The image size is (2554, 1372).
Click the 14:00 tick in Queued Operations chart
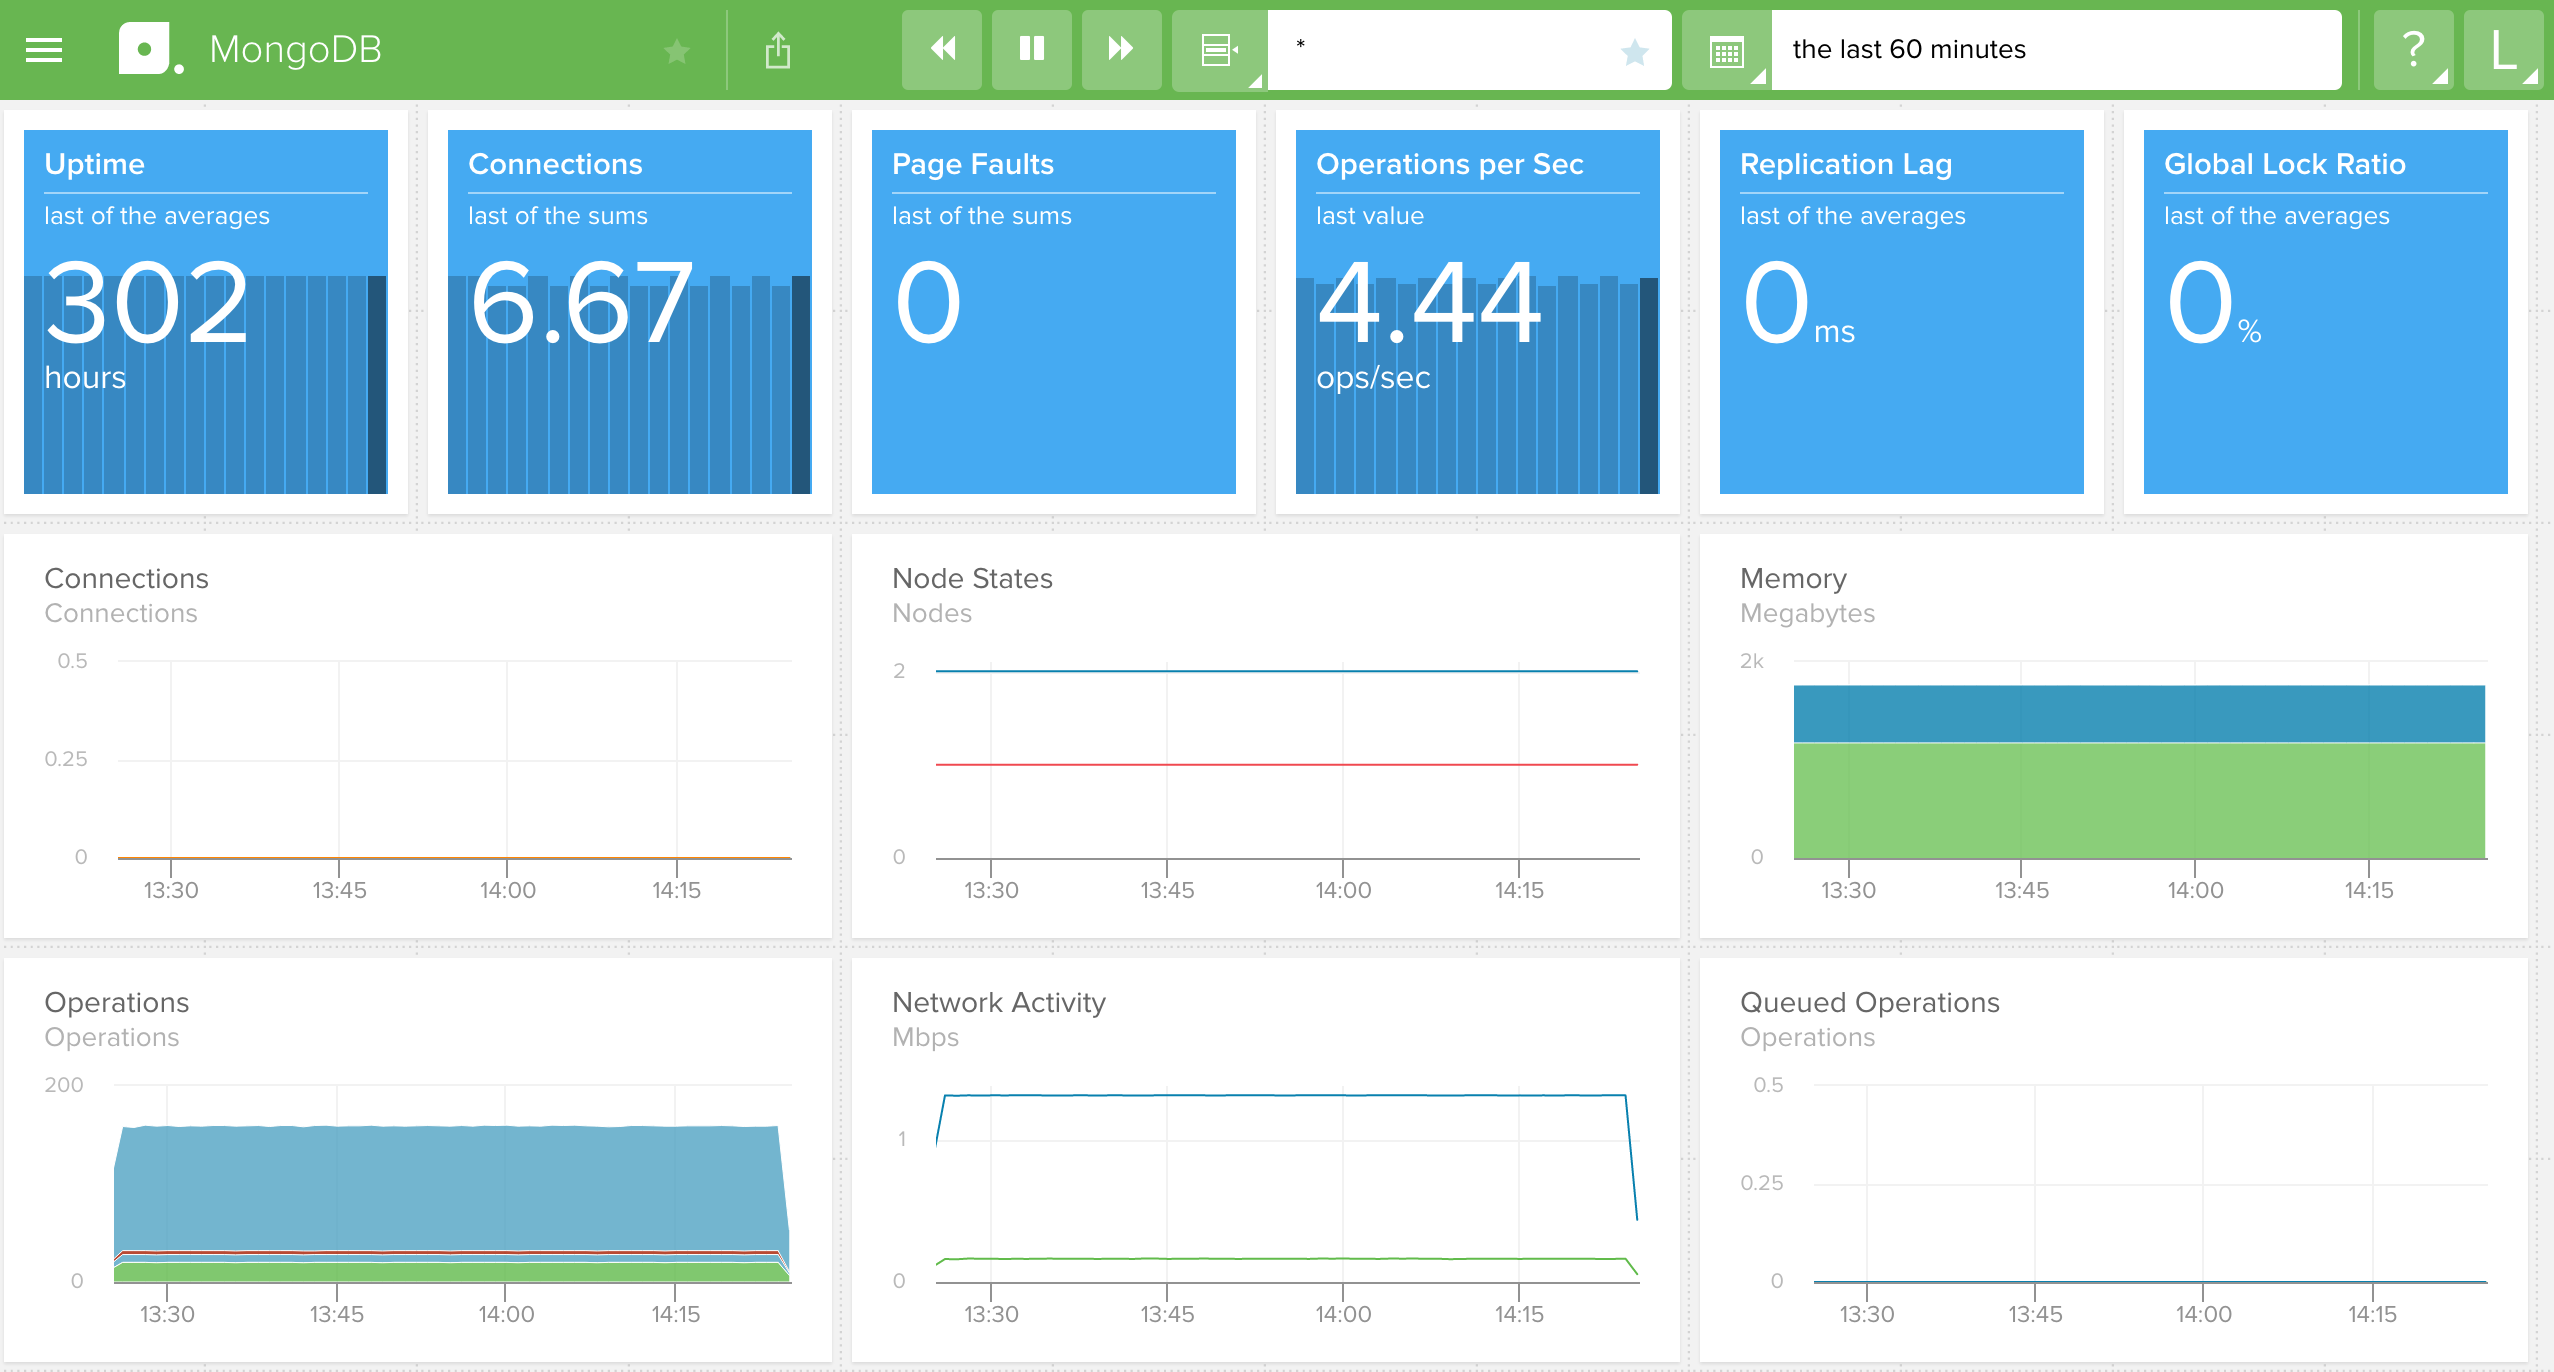2203,1314
